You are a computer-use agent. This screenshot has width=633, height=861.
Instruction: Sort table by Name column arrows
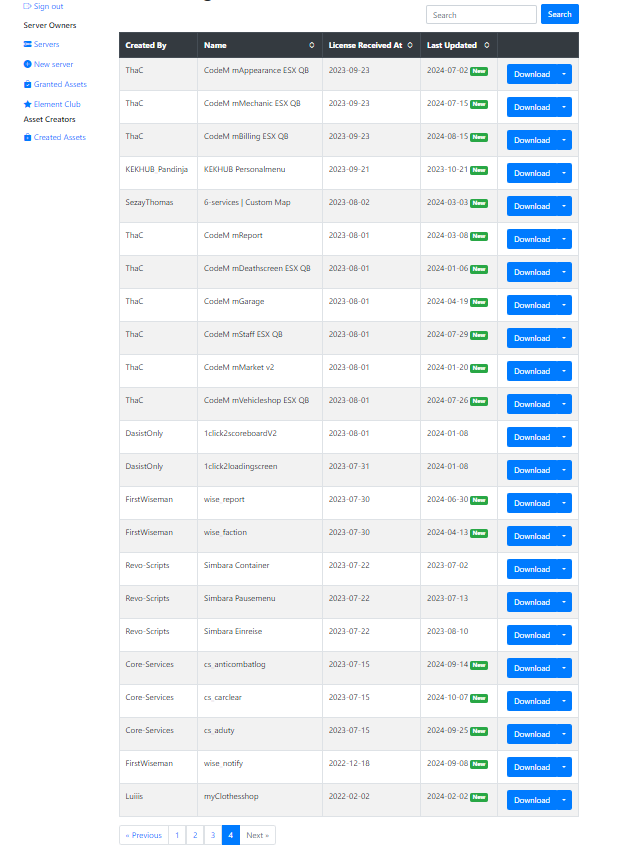tap(312, 45)
